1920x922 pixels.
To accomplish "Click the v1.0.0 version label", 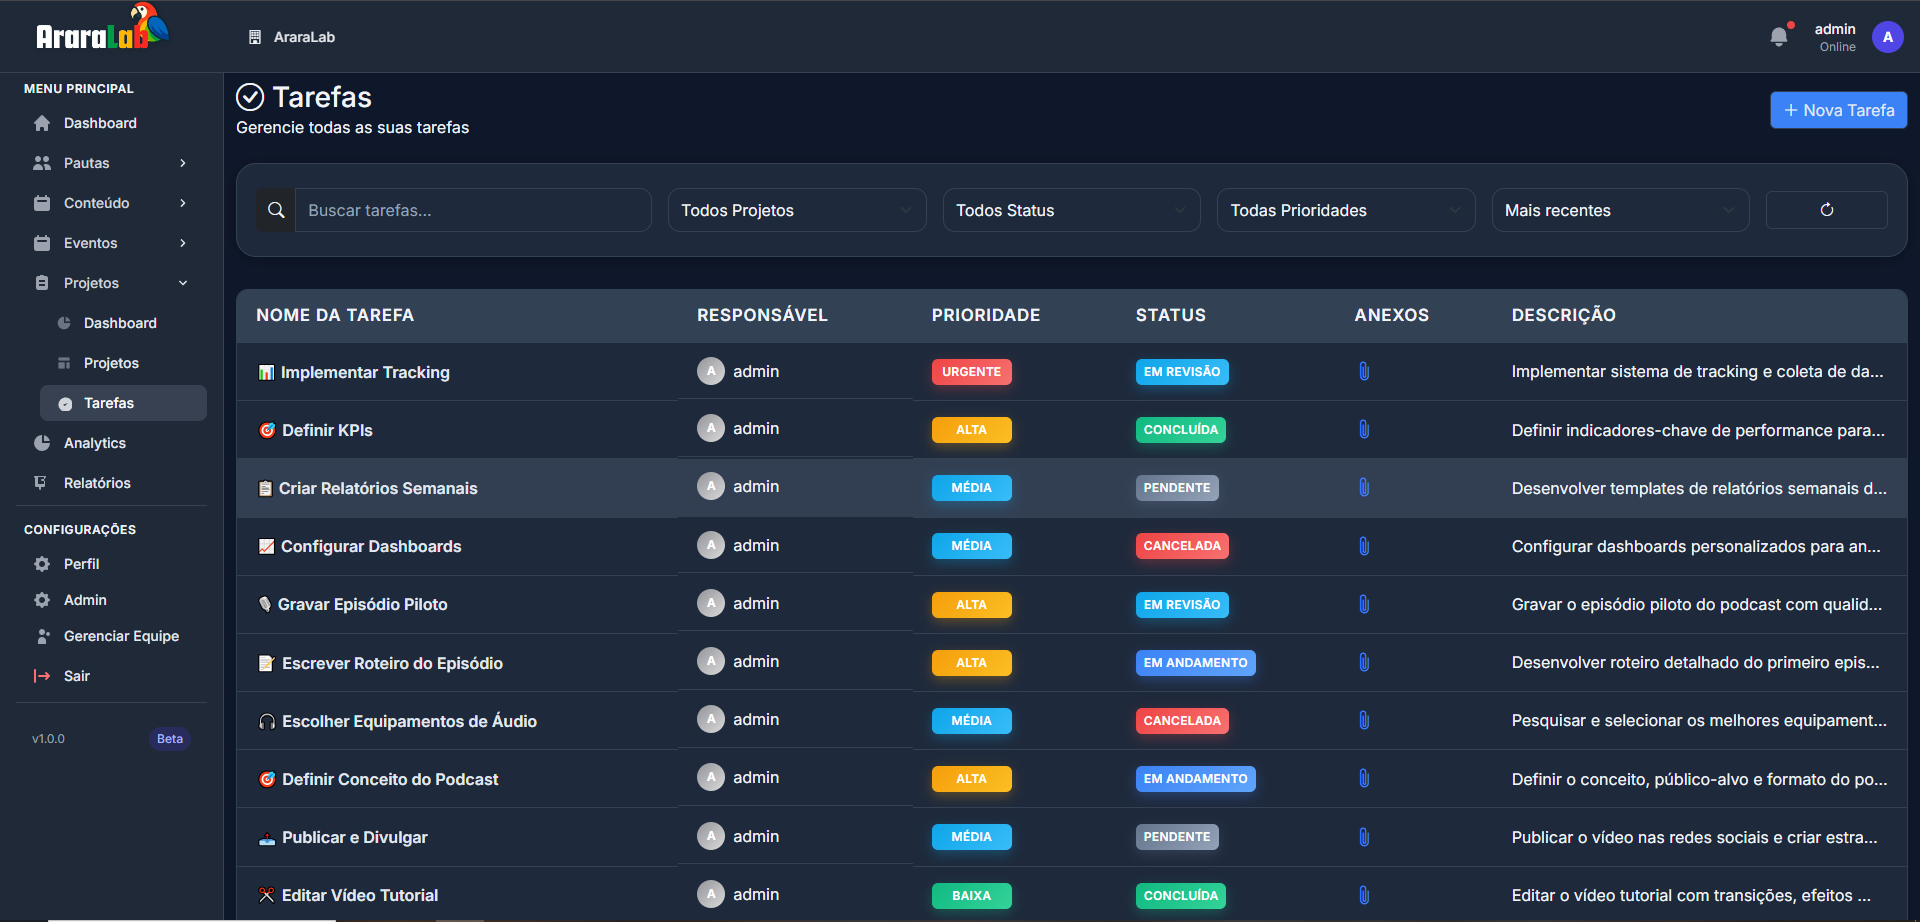I will [x=48, y=739].
